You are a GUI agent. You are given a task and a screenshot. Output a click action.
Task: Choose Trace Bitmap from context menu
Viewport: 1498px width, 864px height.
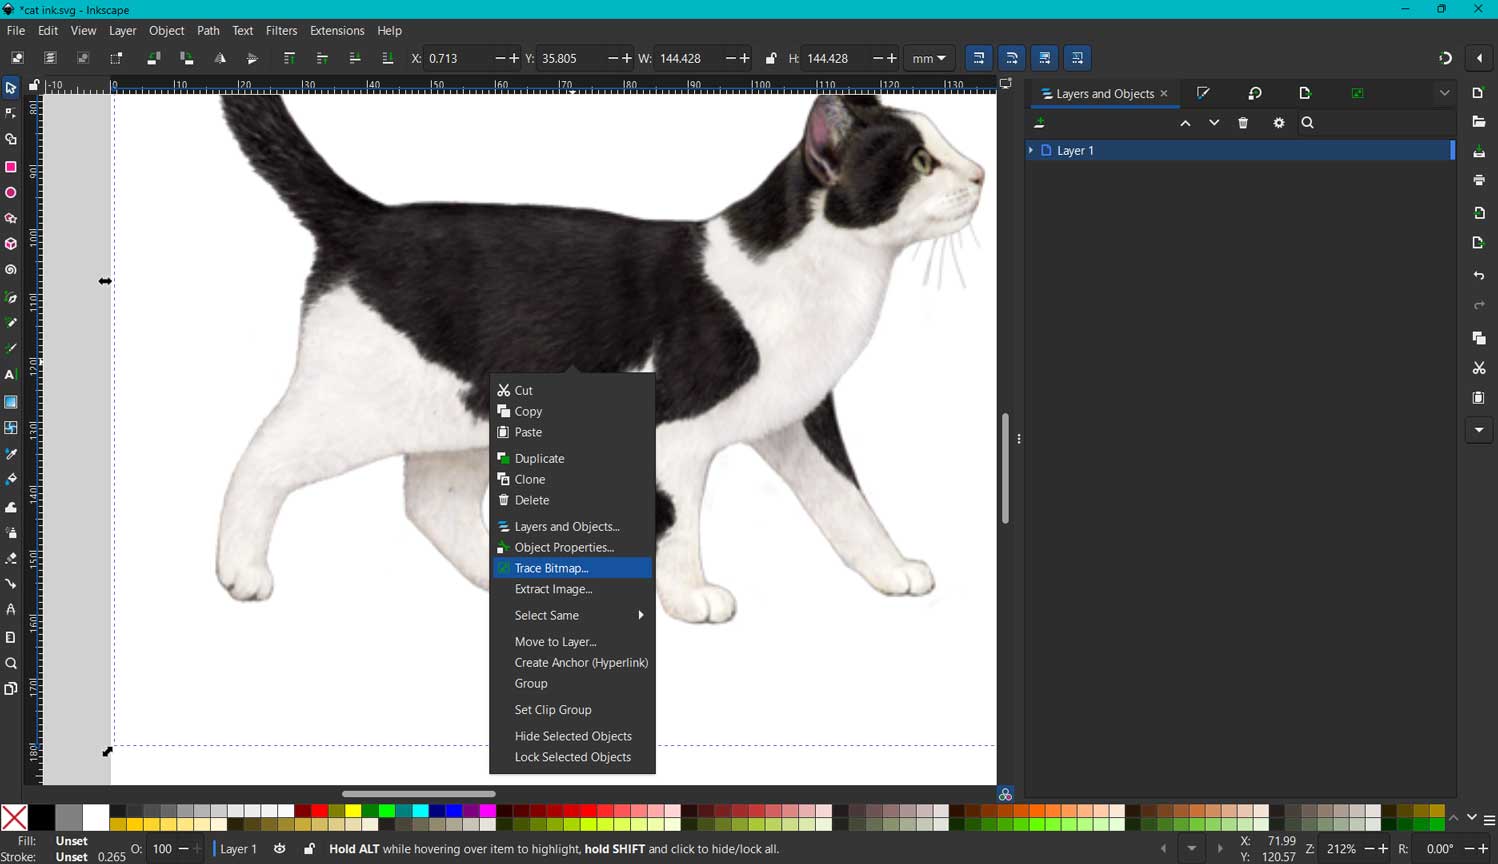[551, 567]
